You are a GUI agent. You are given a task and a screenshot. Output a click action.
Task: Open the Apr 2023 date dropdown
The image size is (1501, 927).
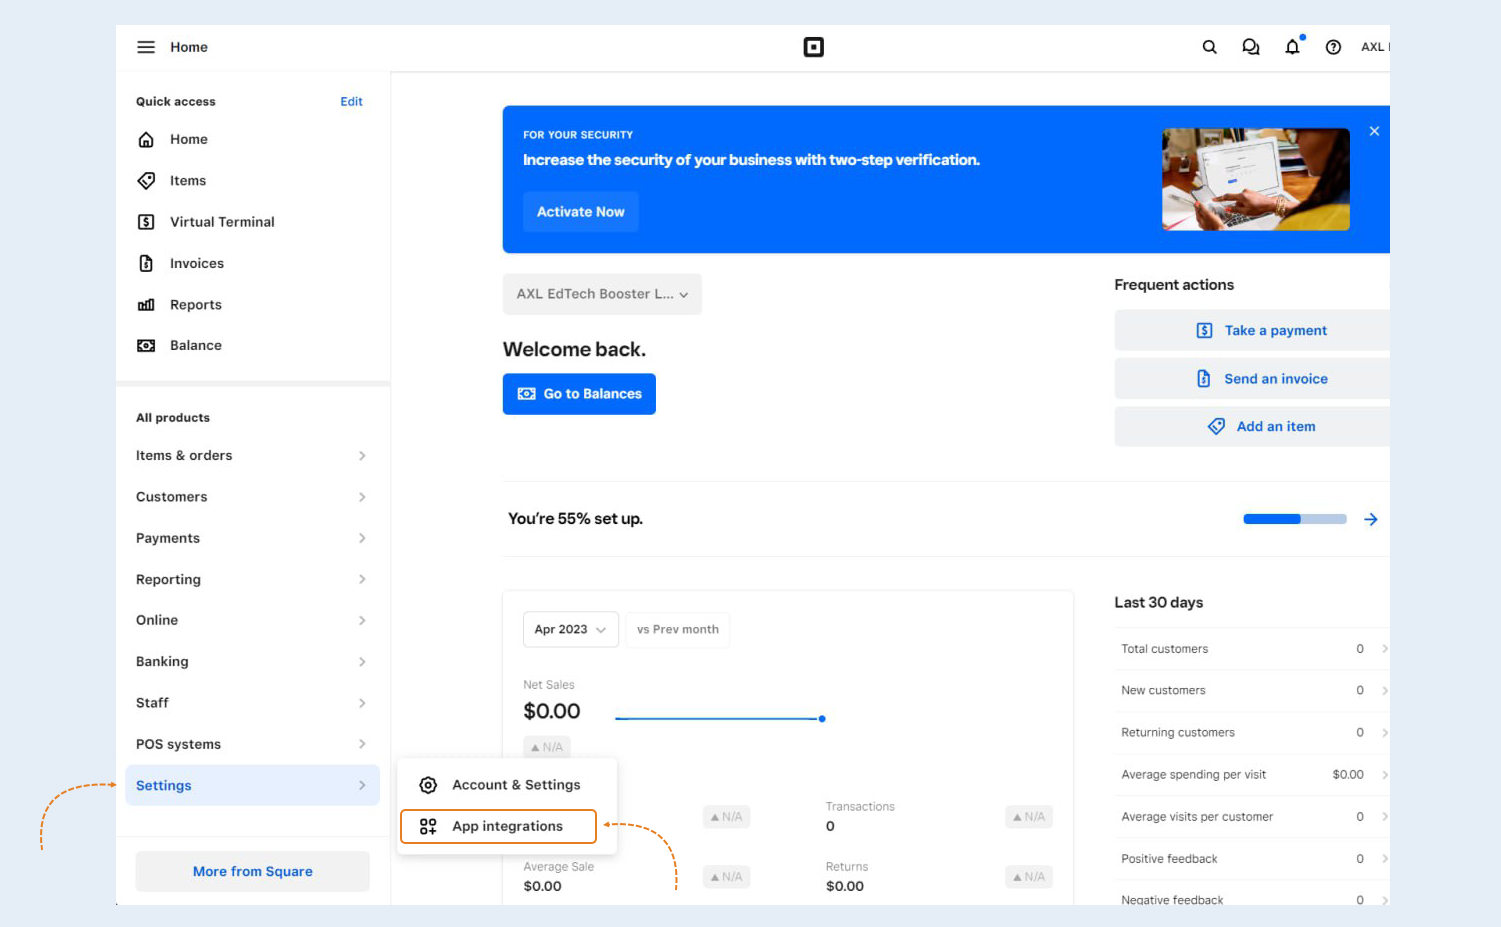(x=571, y=630)
